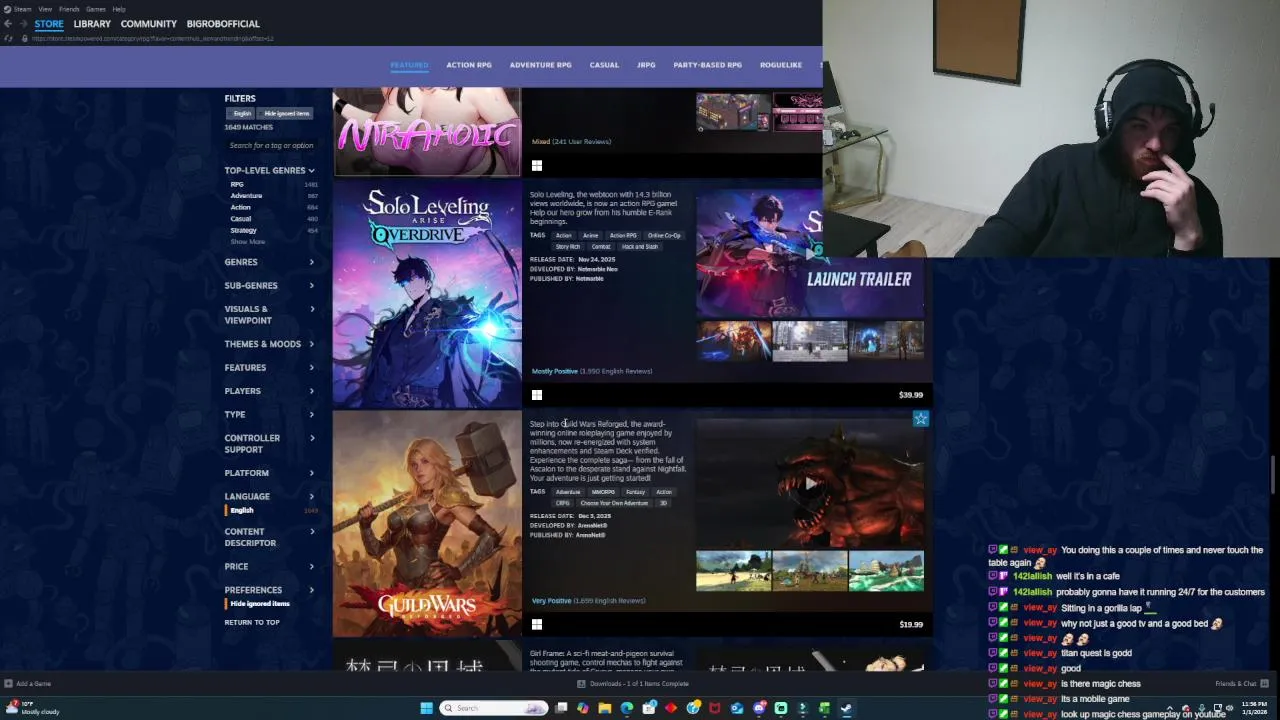
Task: Select the PARTY-BASED RPG category tab
Action: 707,65
